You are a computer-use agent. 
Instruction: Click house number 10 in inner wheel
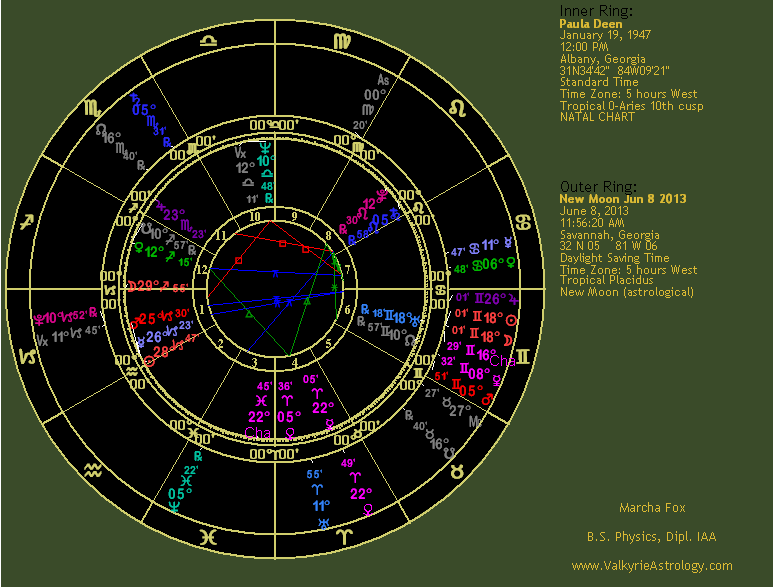point(255,216)
